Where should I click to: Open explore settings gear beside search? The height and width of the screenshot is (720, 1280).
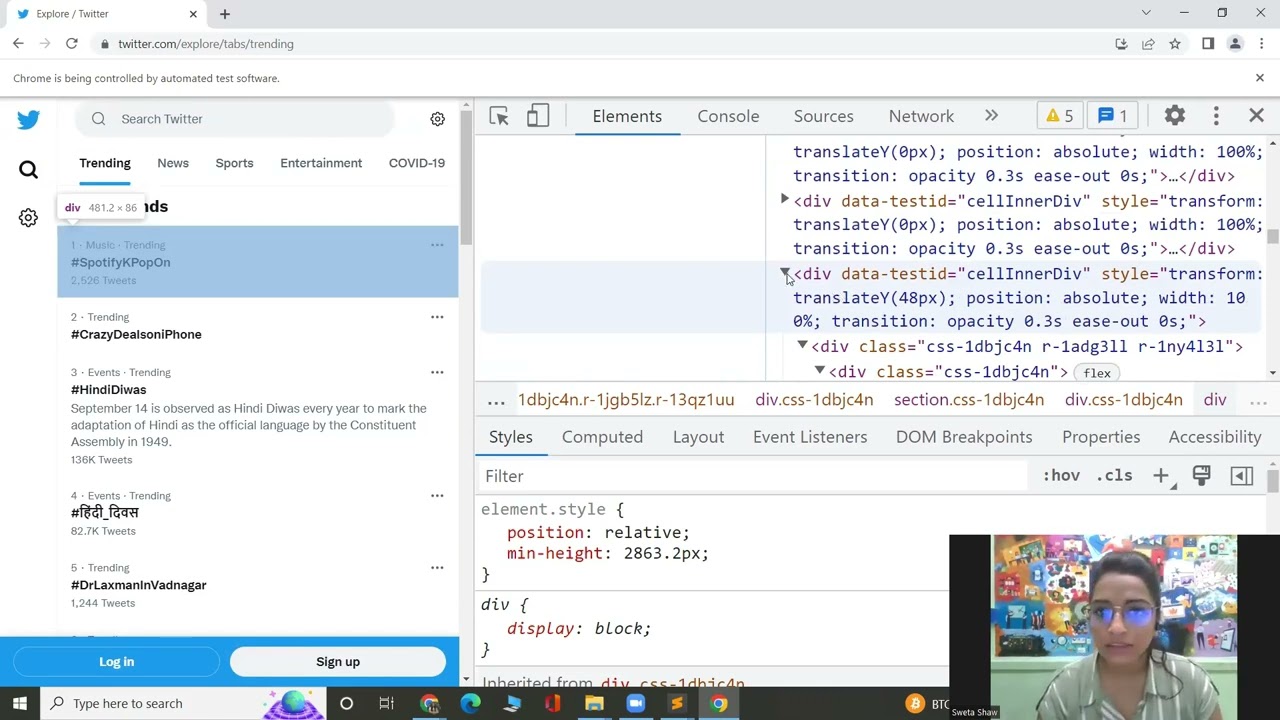(x=437, y=119)
